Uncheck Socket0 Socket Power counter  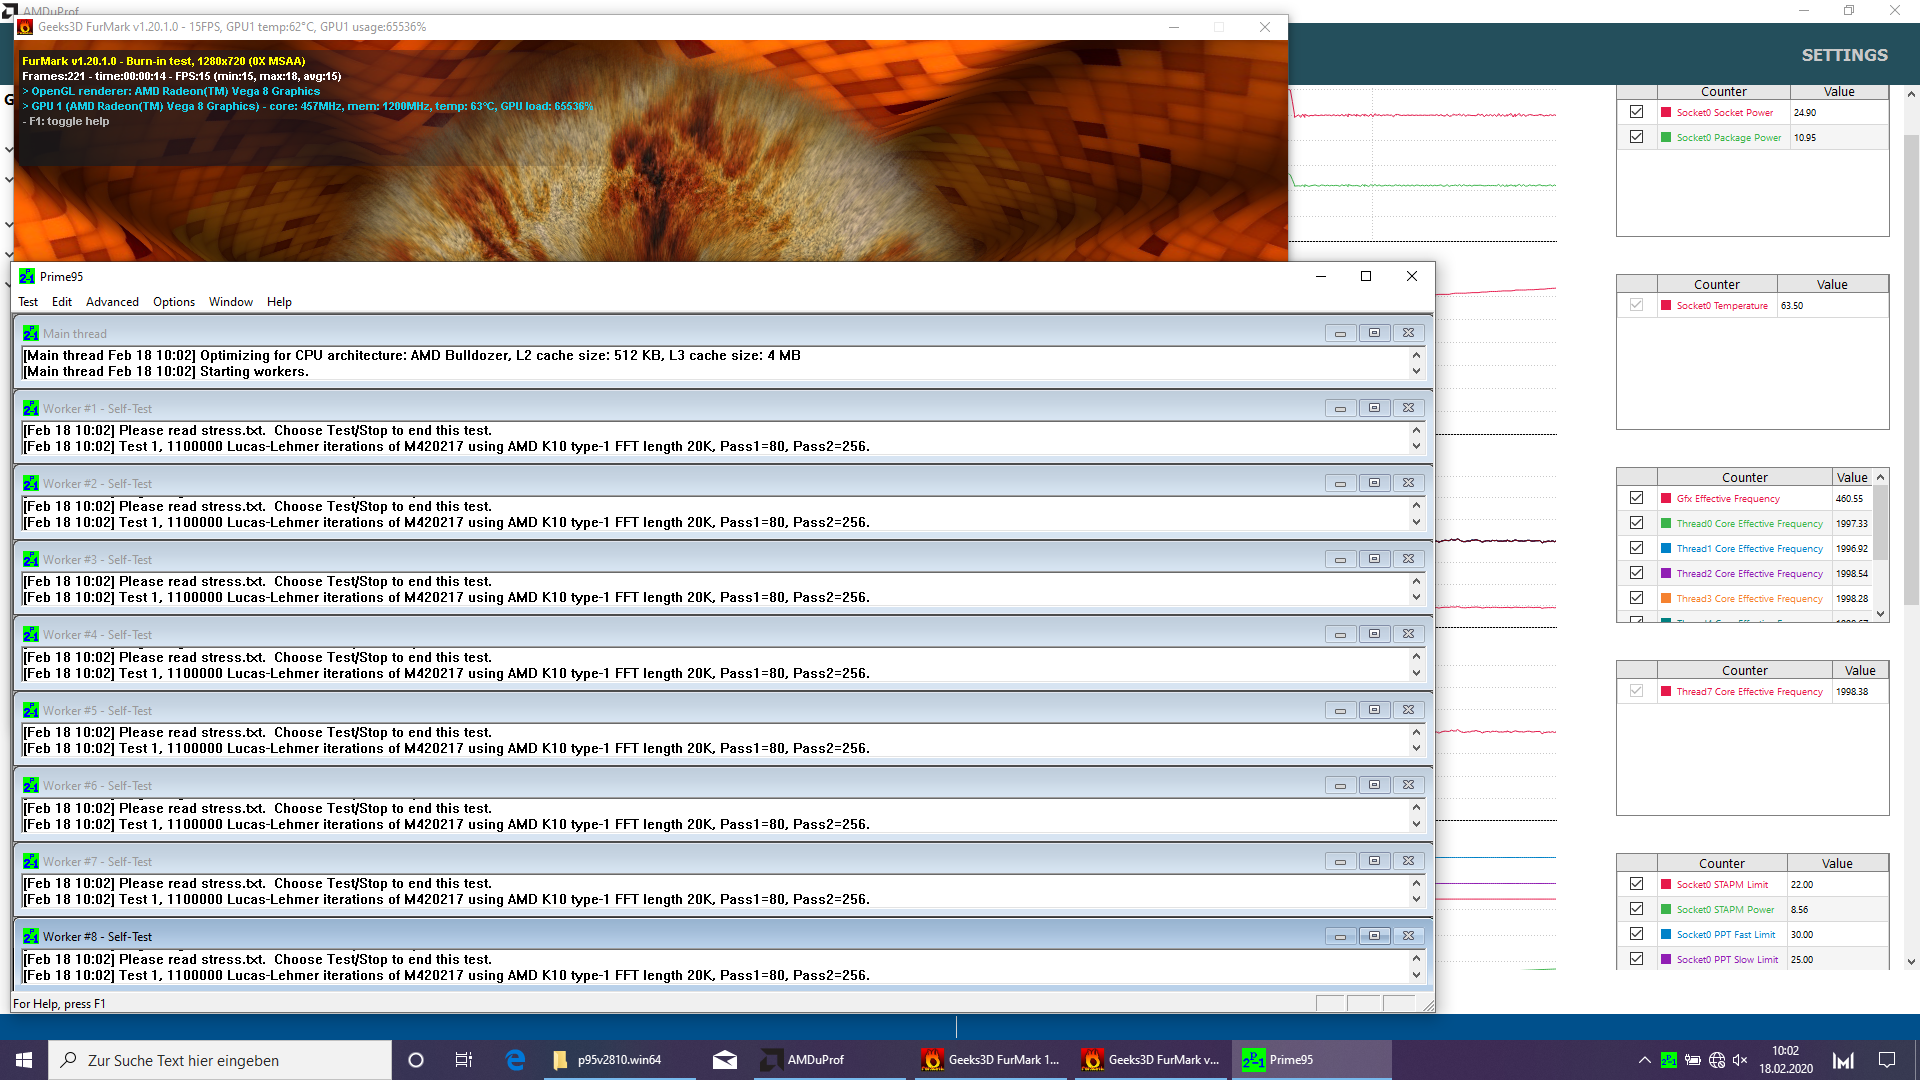pos(1636,112)
